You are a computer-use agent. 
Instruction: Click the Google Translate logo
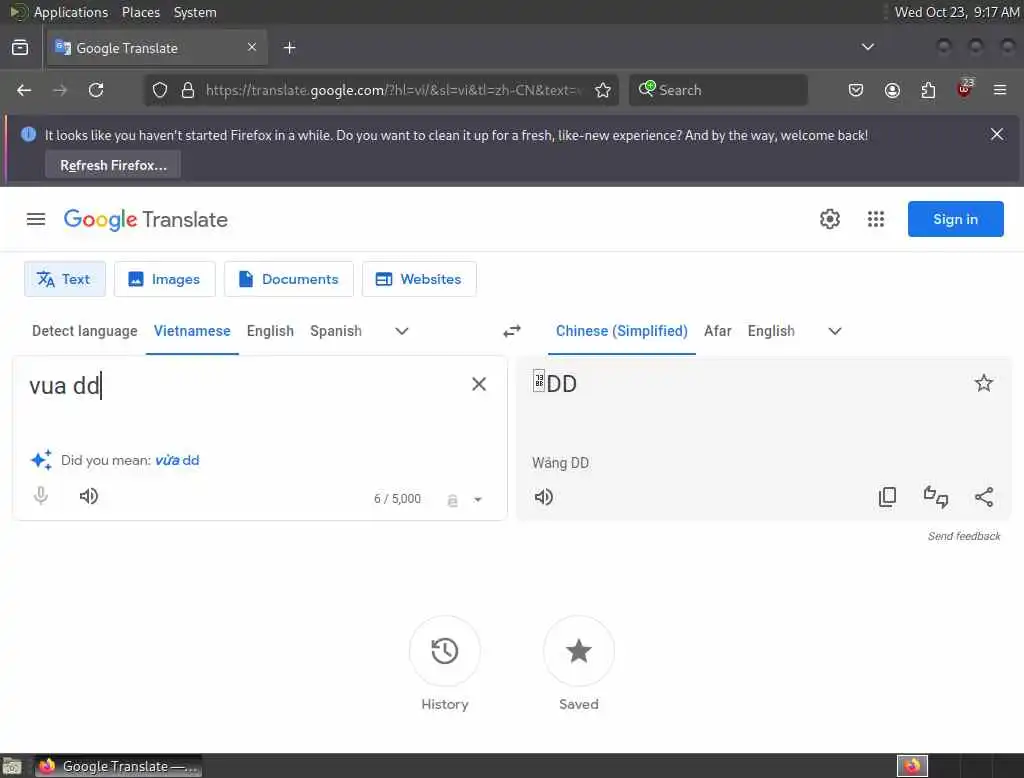(146, 219)
